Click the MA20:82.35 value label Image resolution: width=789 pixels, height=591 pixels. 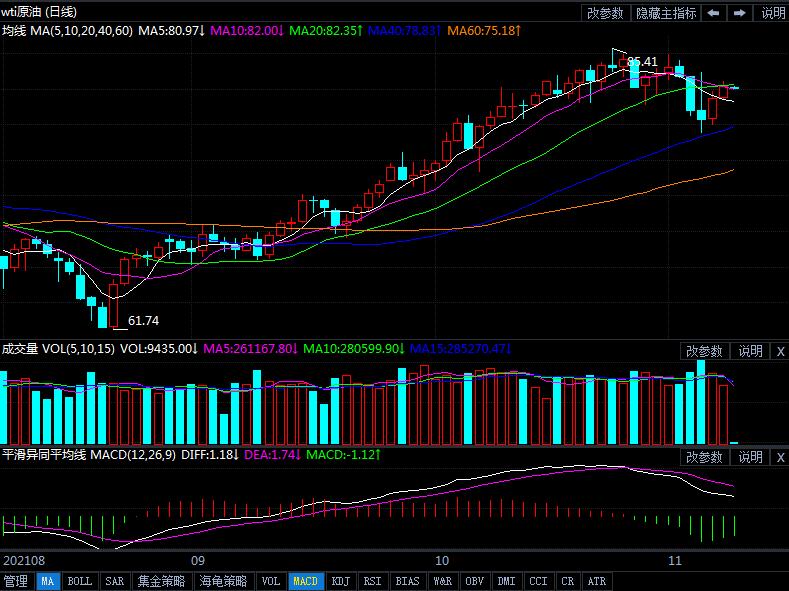point(326,31)
